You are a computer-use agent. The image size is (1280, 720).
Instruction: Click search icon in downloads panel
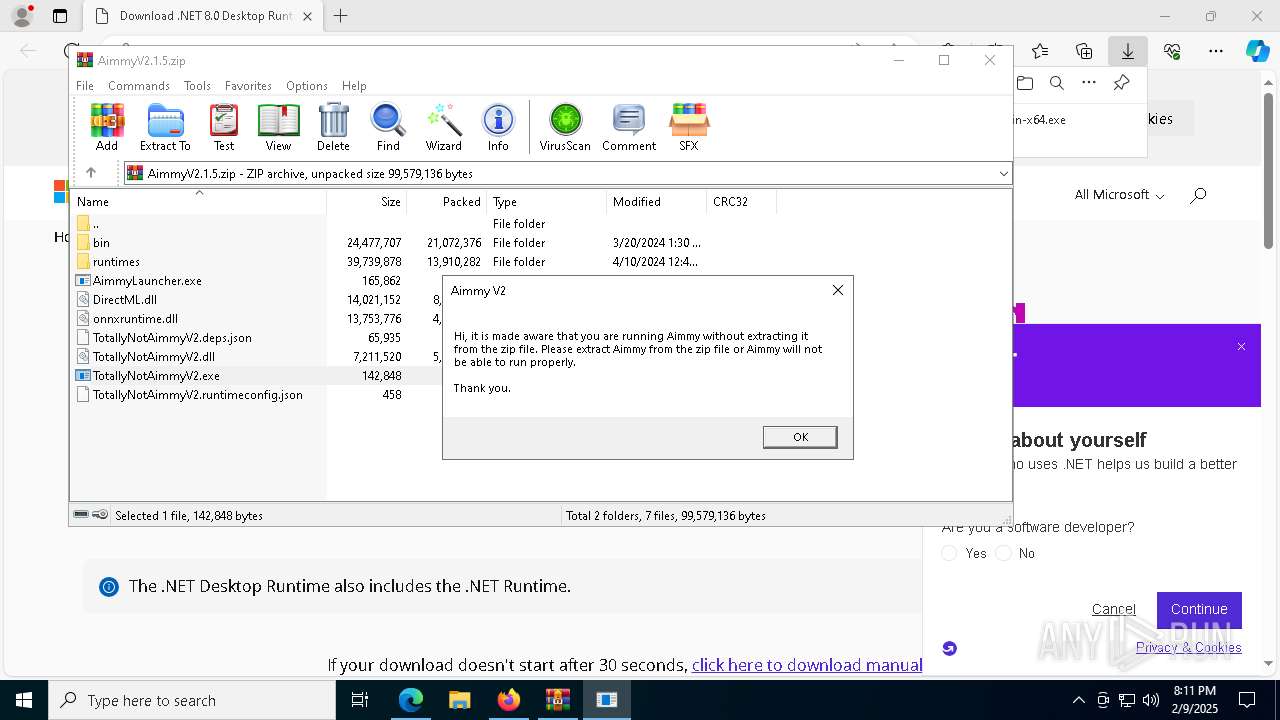coord(1057,83)
